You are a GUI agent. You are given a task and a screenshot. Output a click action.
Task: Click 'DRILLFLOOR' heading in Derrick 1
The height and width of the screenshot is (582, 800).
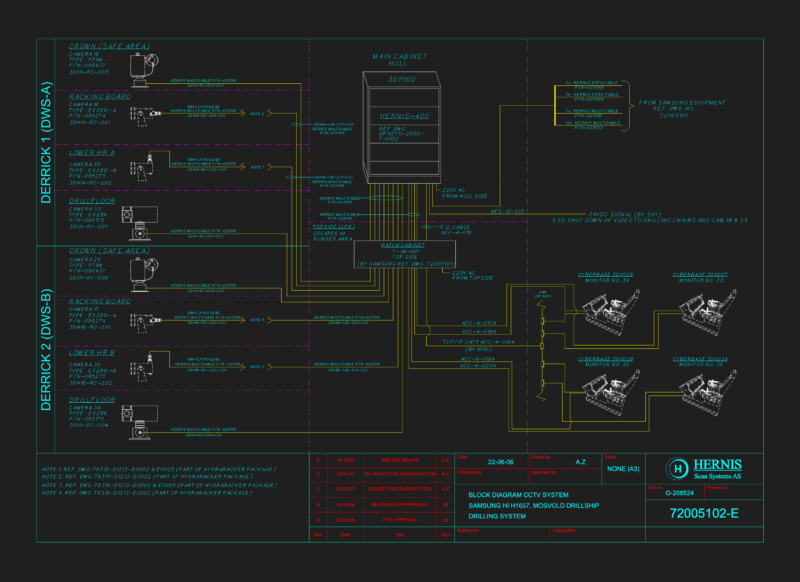[x=92, y=200]
